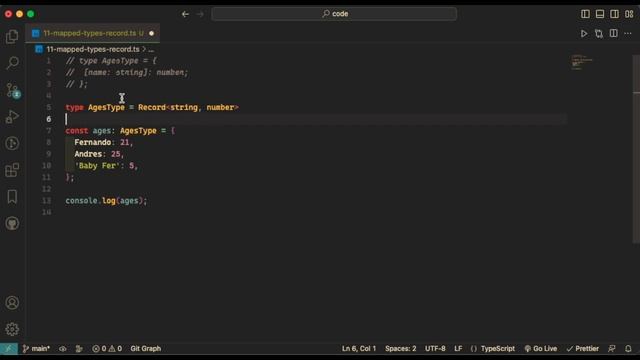Click the code search command center
The width and height of the screenshot is (640, 360).
coord(334,14)
